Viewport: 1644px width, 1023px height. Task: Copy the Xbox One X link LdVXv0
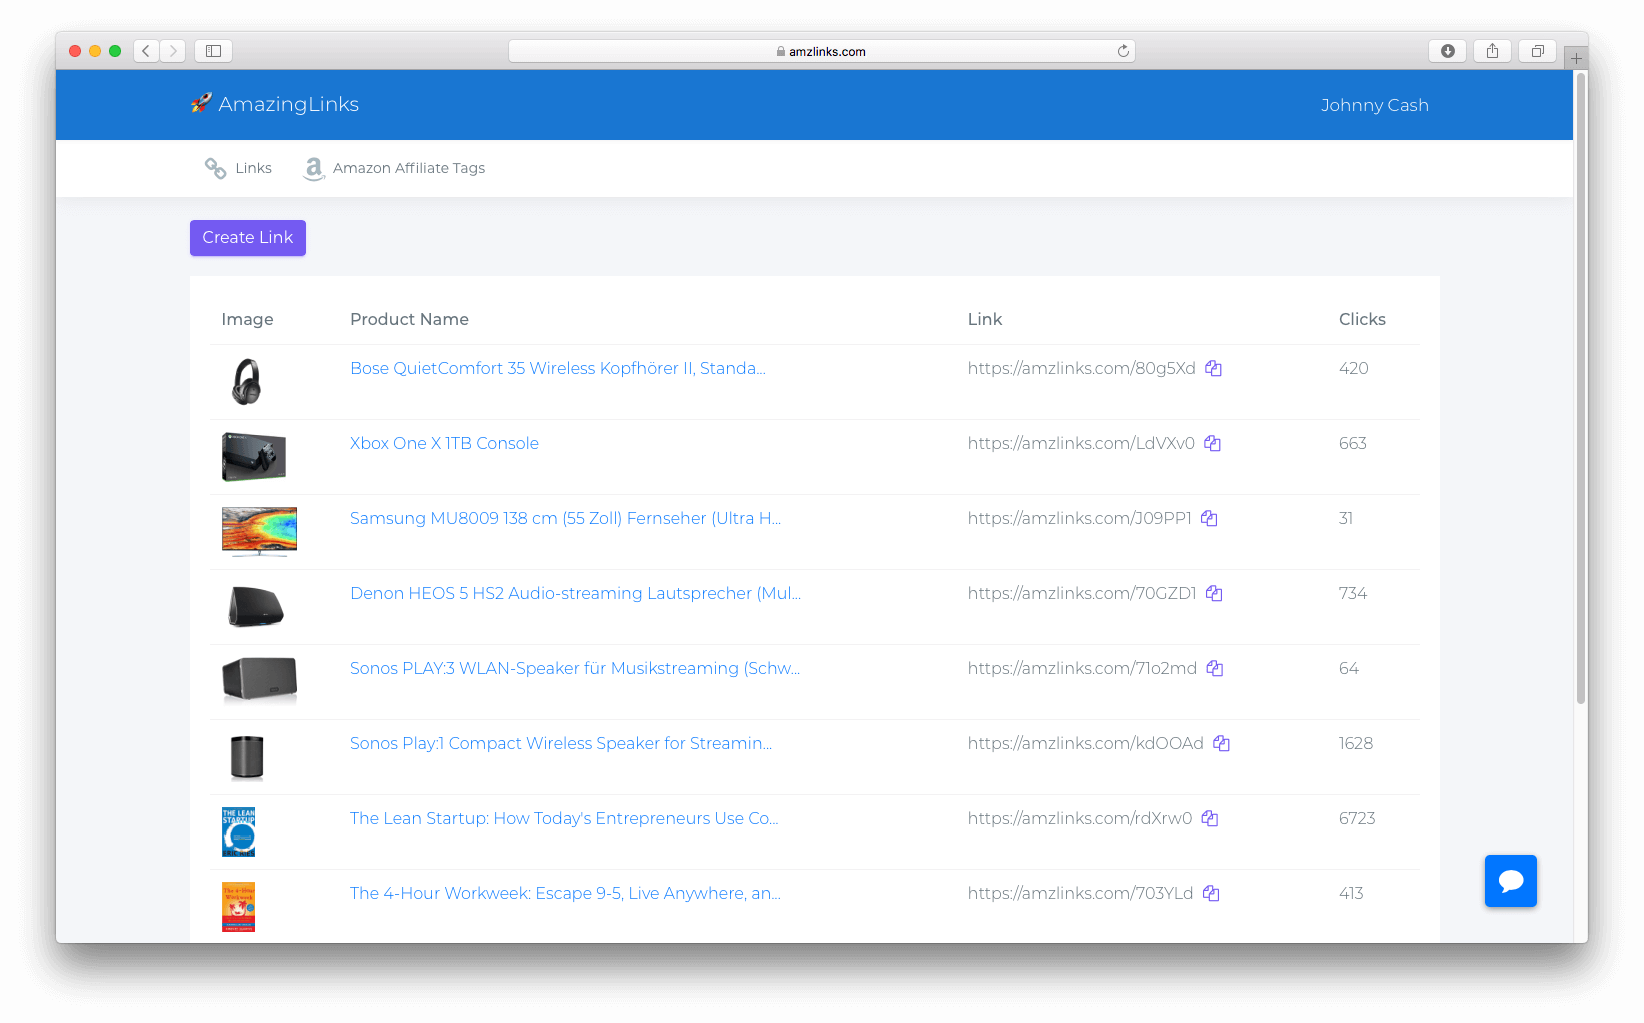coord(1212,443)
